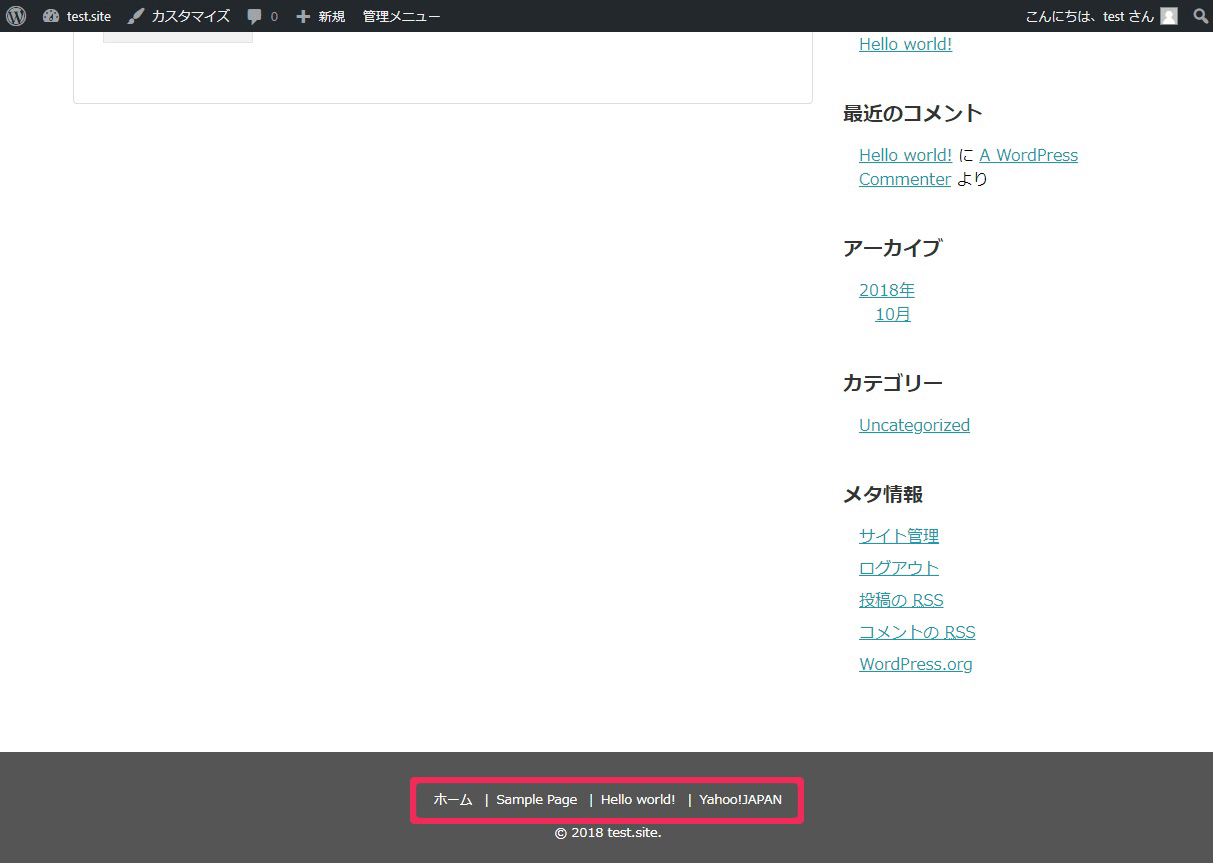Open the 投稿の RSS feed link
The width and height of the screenshot is (1213, 863).
click(900, 600)
